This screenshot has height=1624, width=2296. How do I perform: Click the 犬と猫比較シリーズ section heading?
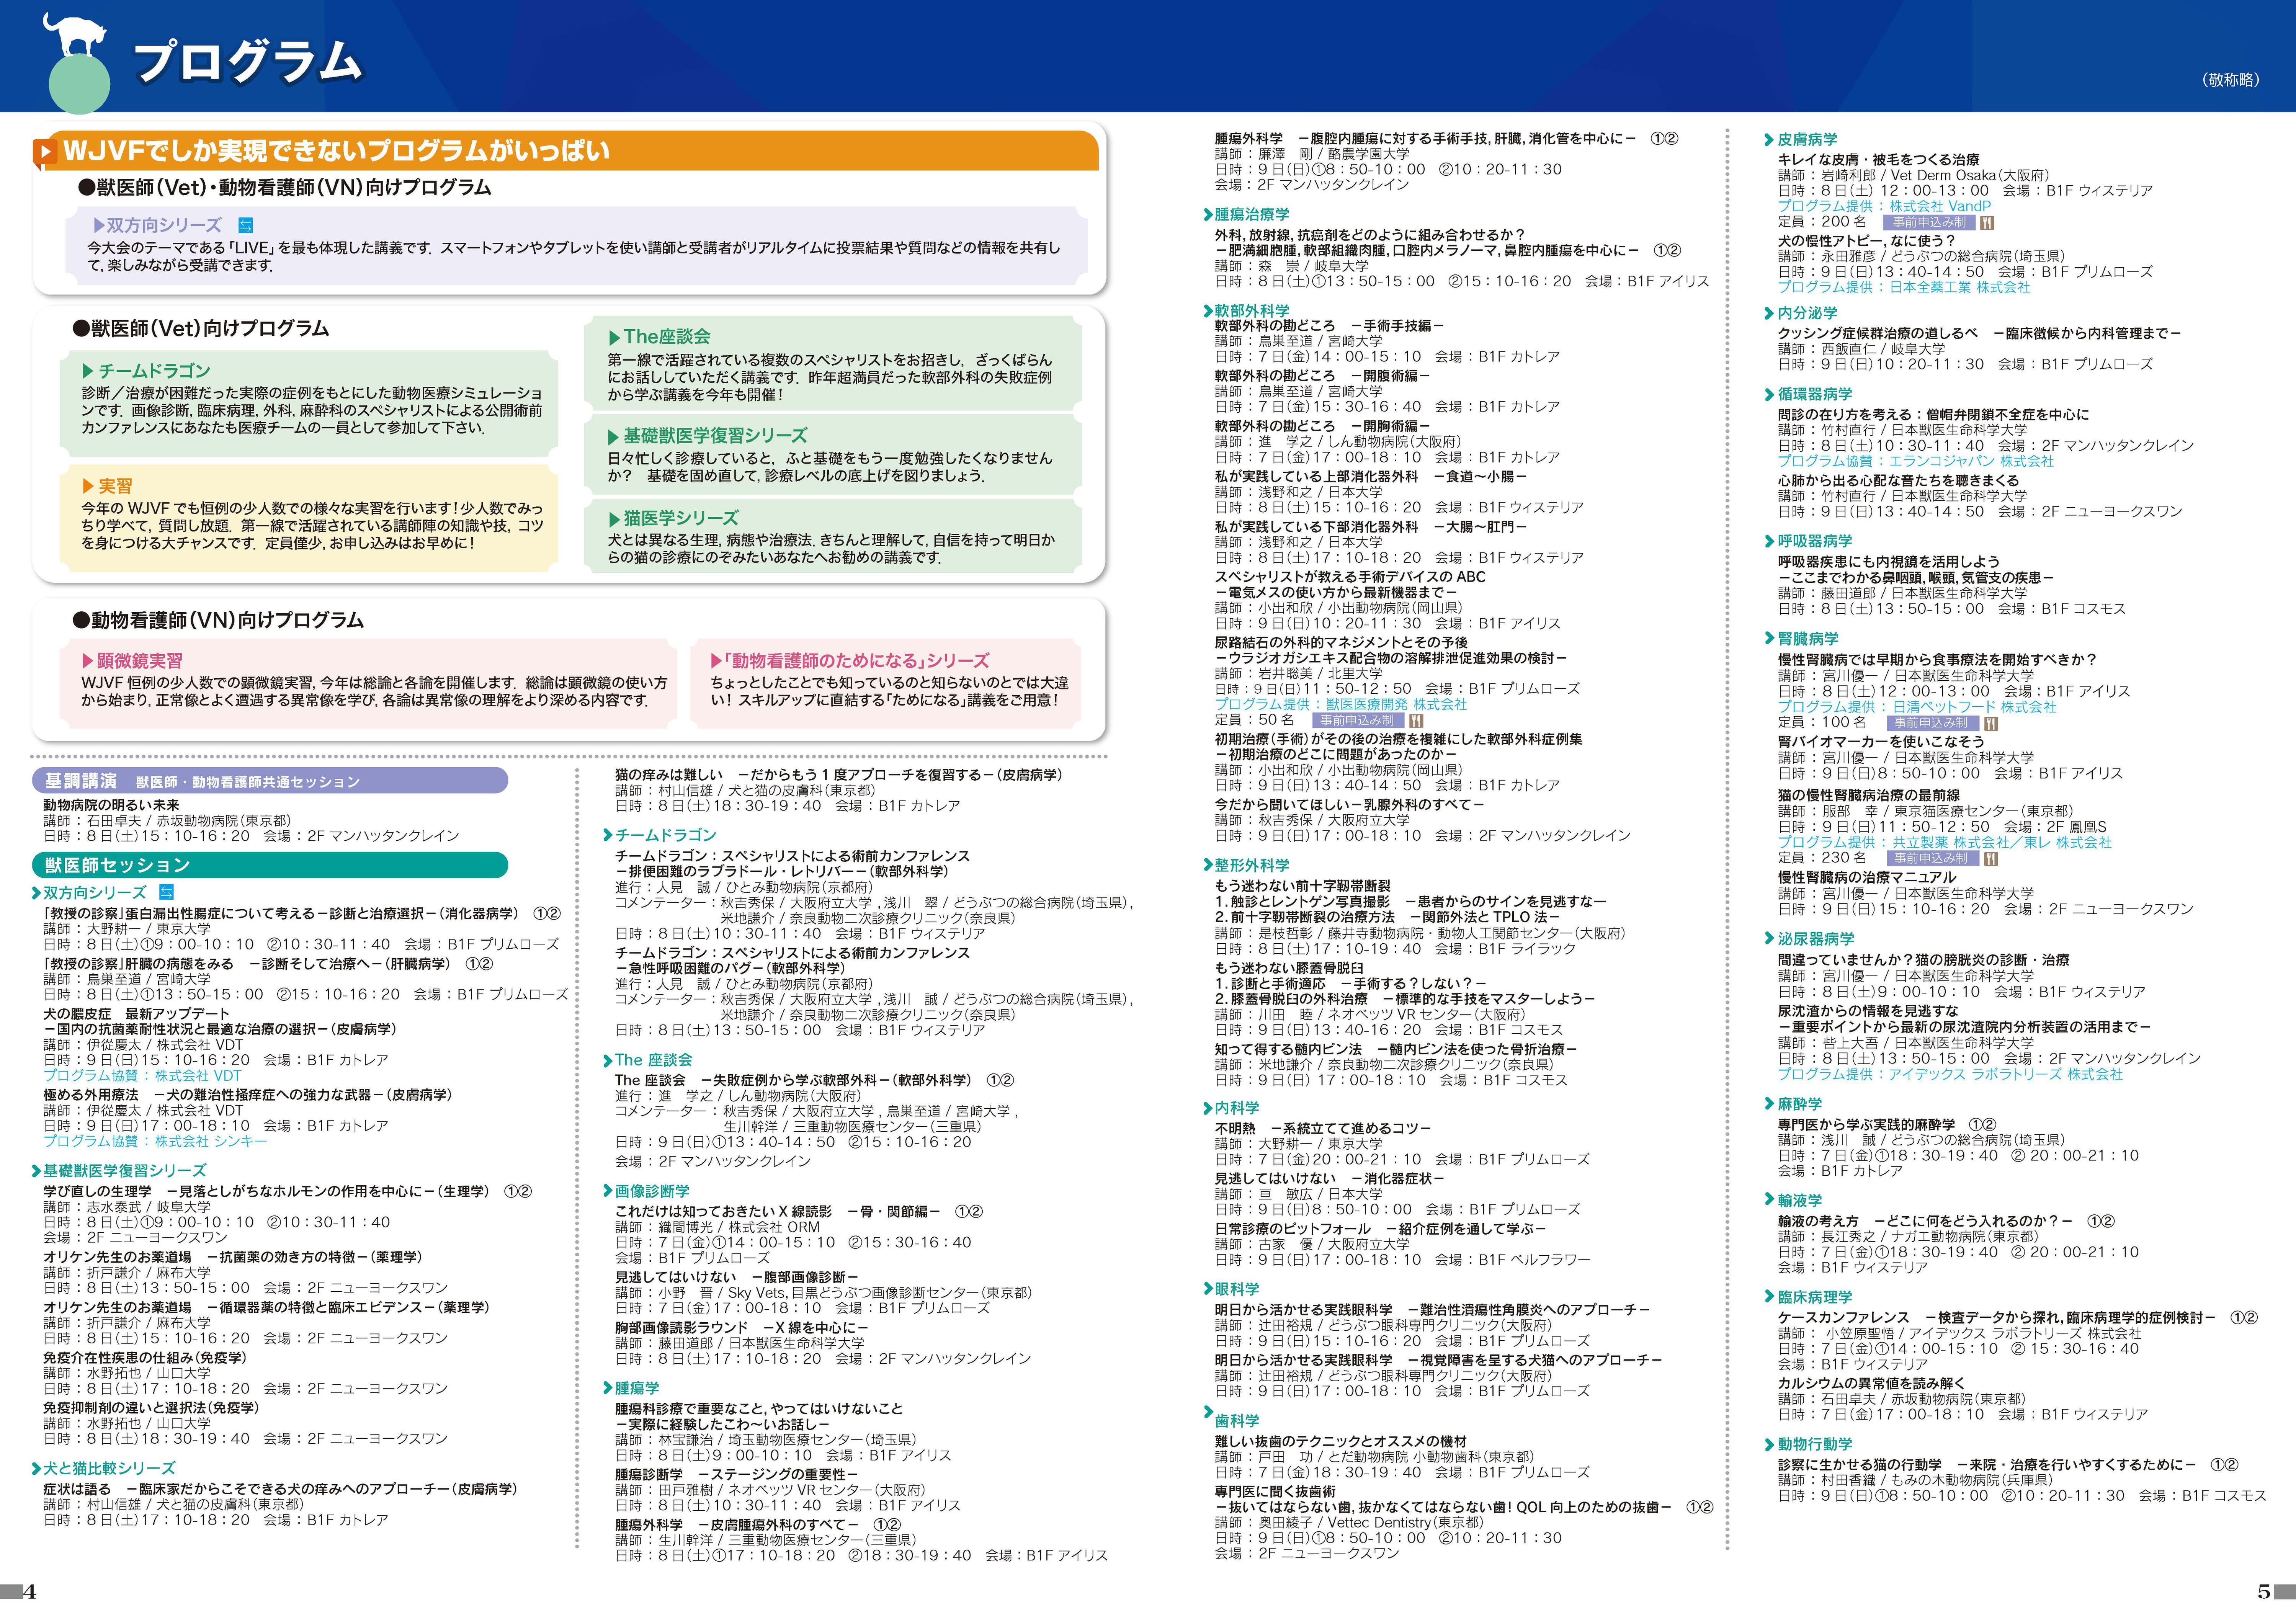tap(109, 1468)
